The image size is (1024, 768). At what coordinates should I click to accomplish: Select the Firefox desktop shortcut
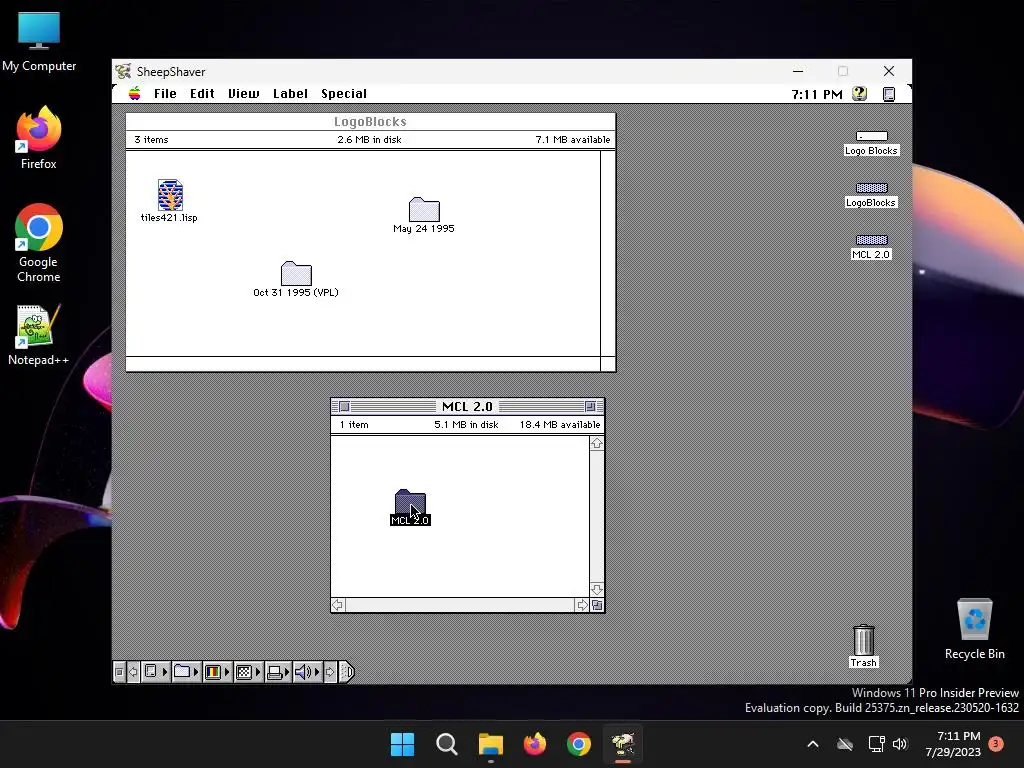pos(39,138)
